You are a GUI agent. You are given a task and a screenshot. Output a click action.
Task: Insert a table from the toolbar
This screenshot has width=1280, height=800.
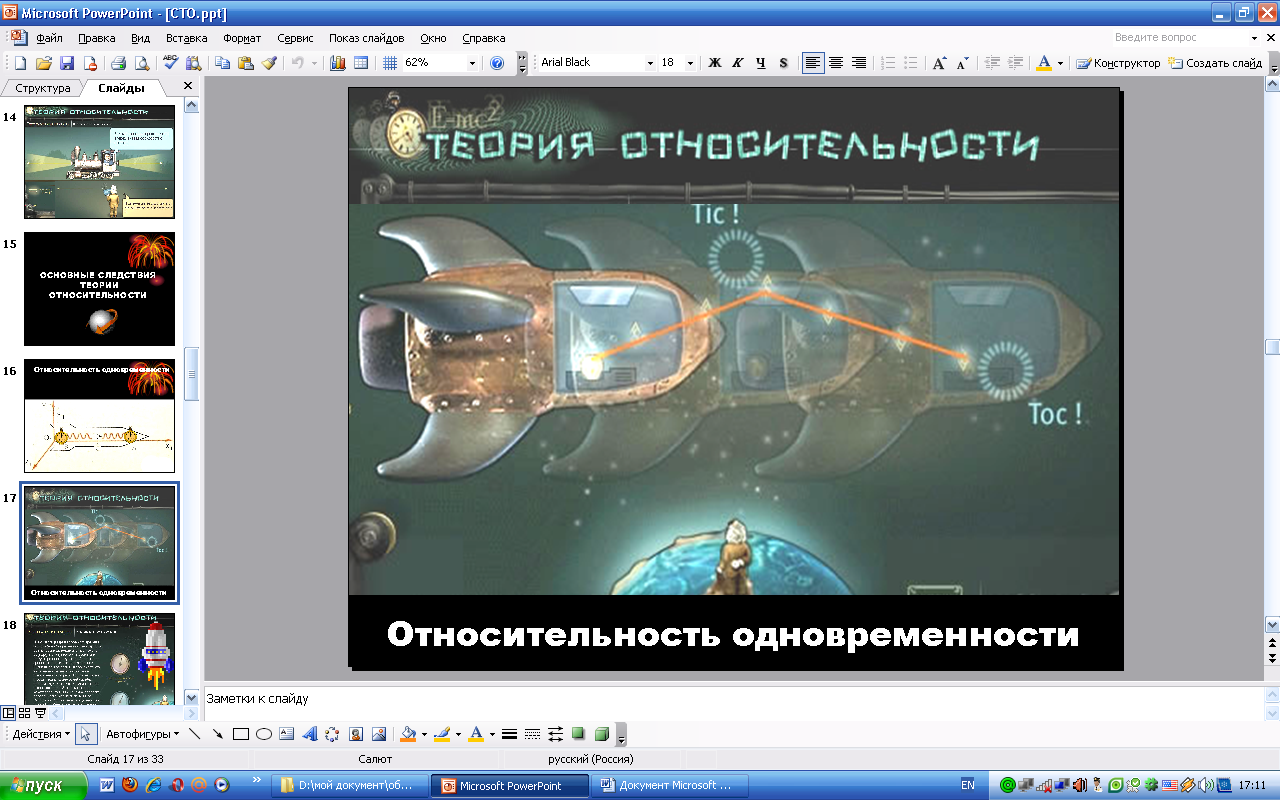pyautogui.click(x=361, y=63)
